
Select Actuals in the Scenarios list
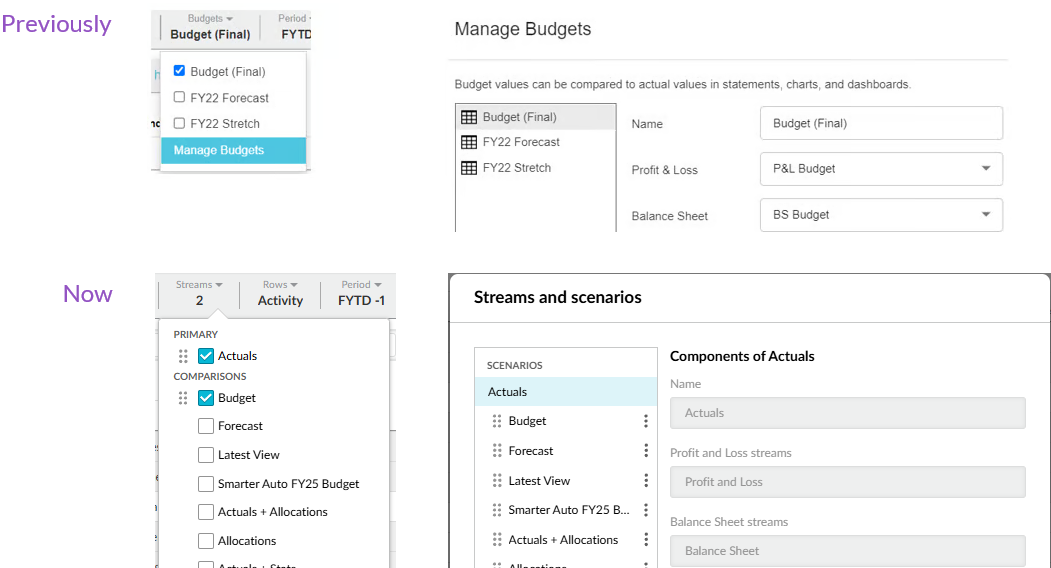pos(565,392)
